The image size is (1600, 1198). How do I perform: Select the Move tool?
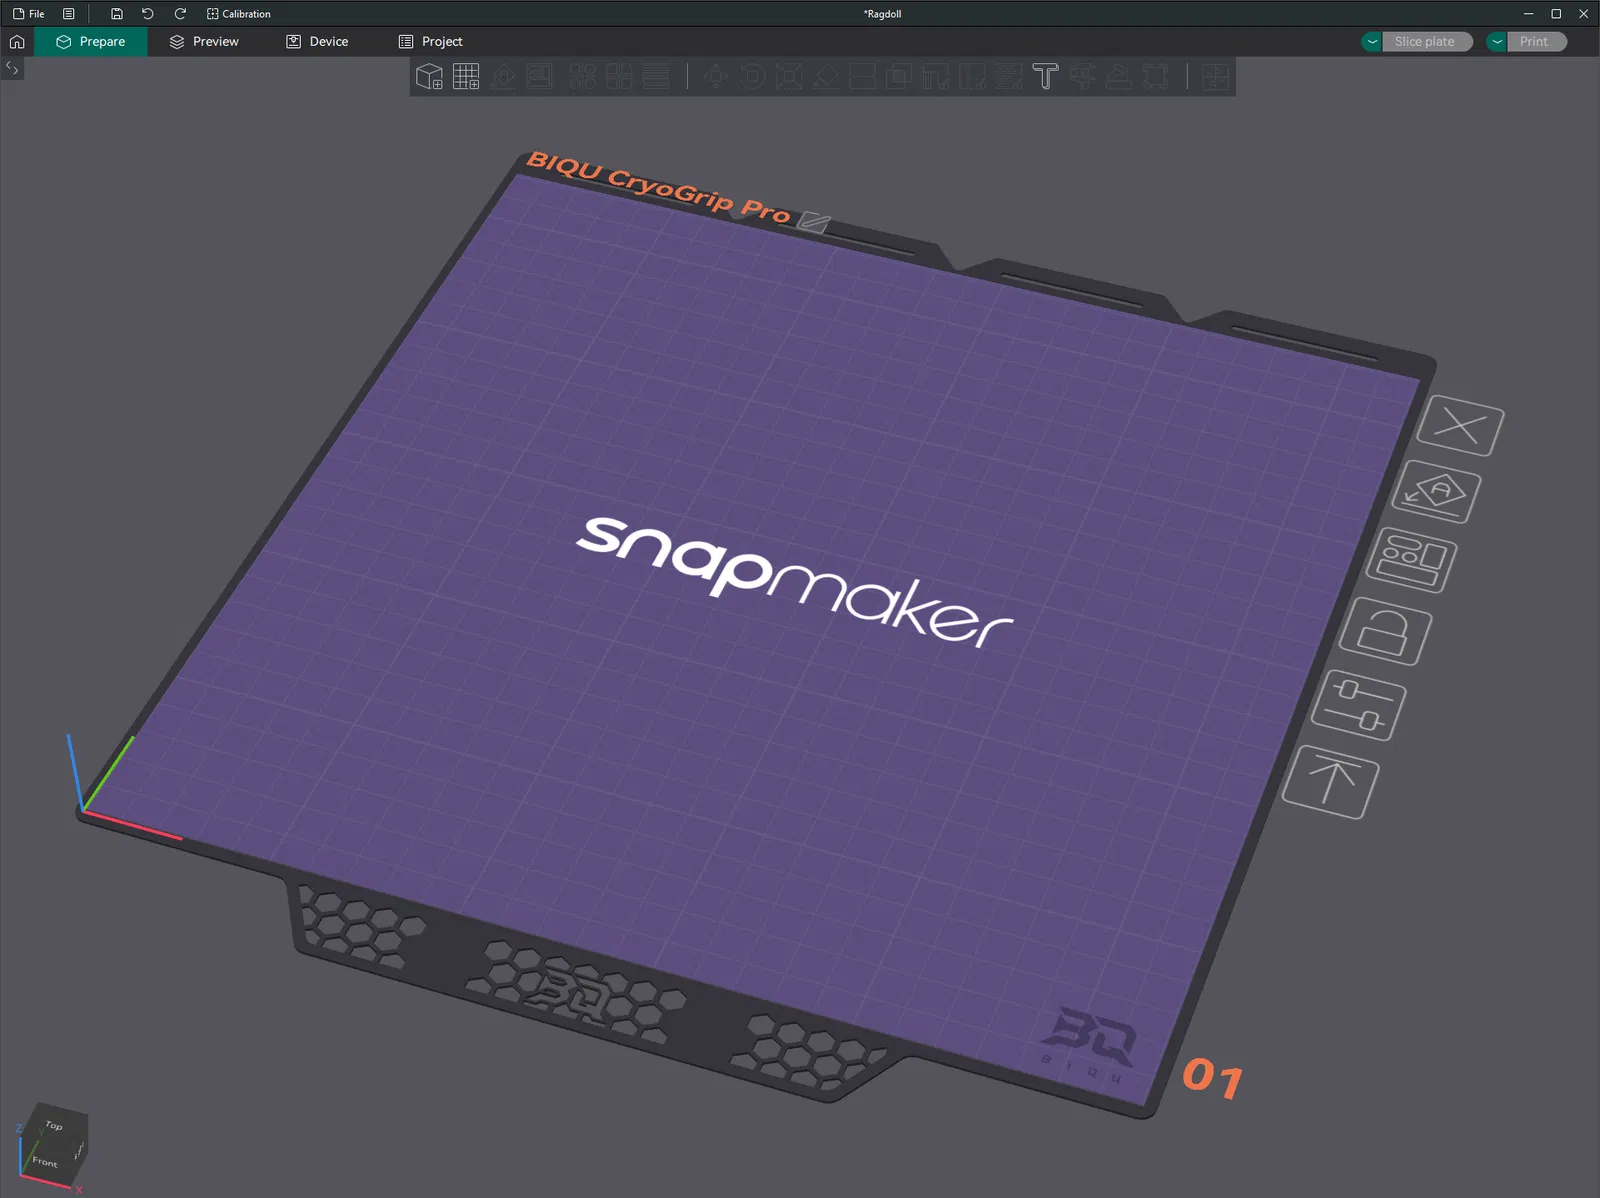point(715,77)
